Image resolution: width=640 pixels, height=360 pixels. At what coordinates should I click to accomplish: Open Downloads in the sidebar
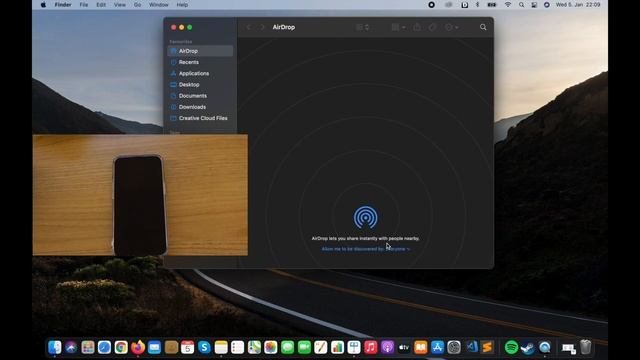coord(200,107)
